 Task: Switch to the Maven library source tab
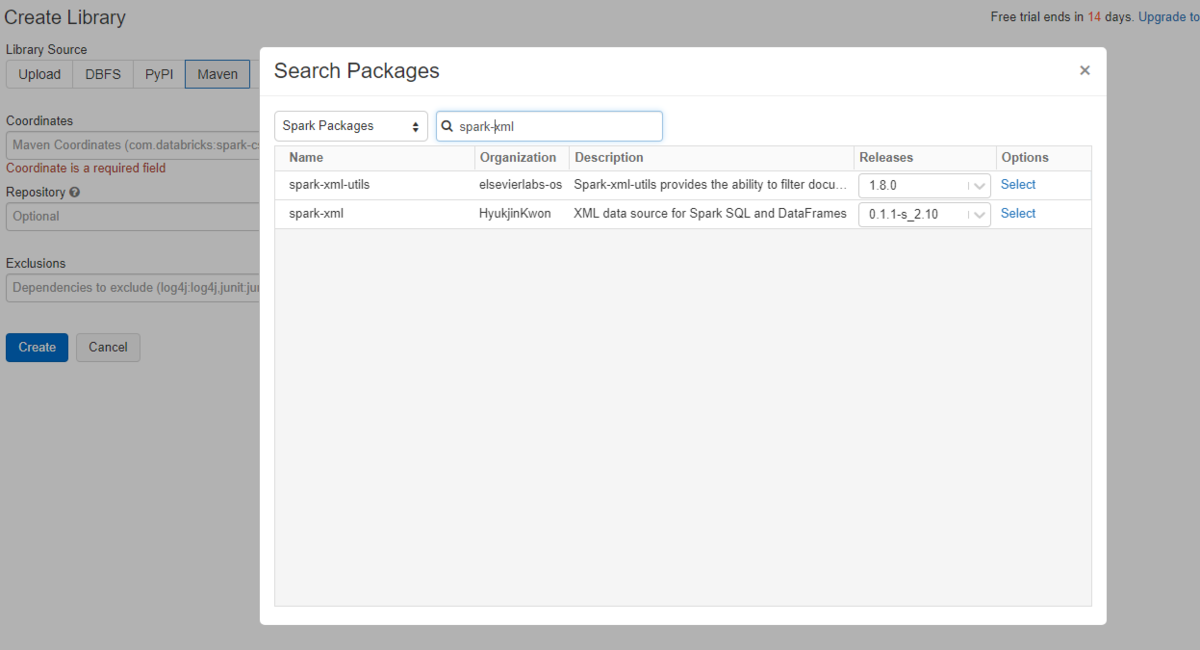pos(217,74)
